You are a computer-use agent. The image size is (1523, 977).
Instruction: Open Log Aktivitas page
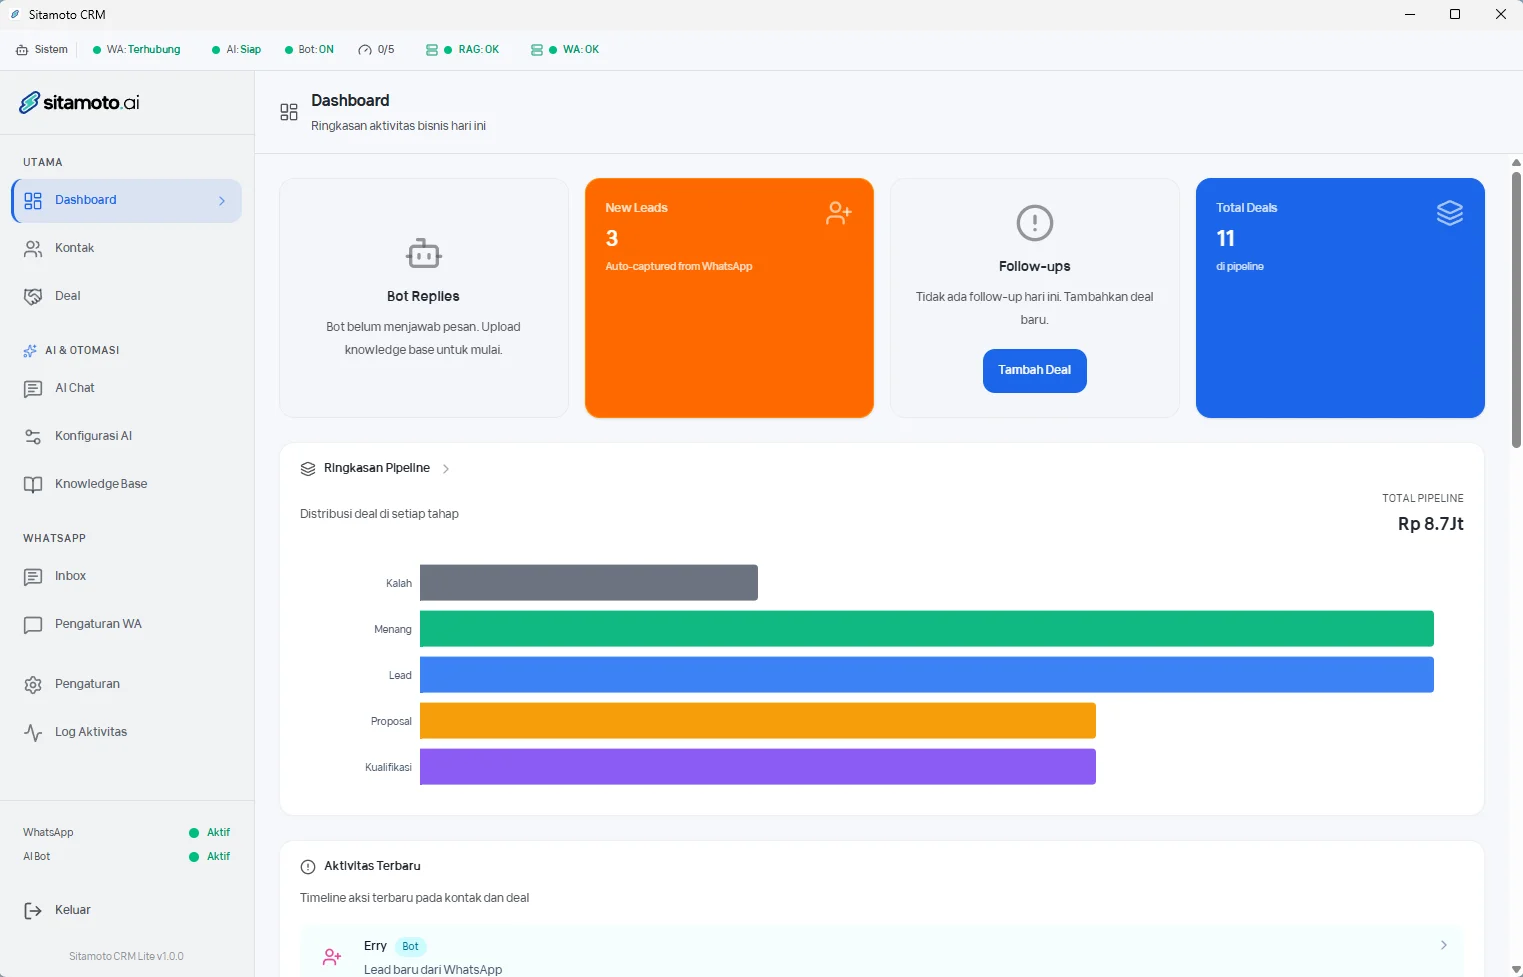click(127, 733)
